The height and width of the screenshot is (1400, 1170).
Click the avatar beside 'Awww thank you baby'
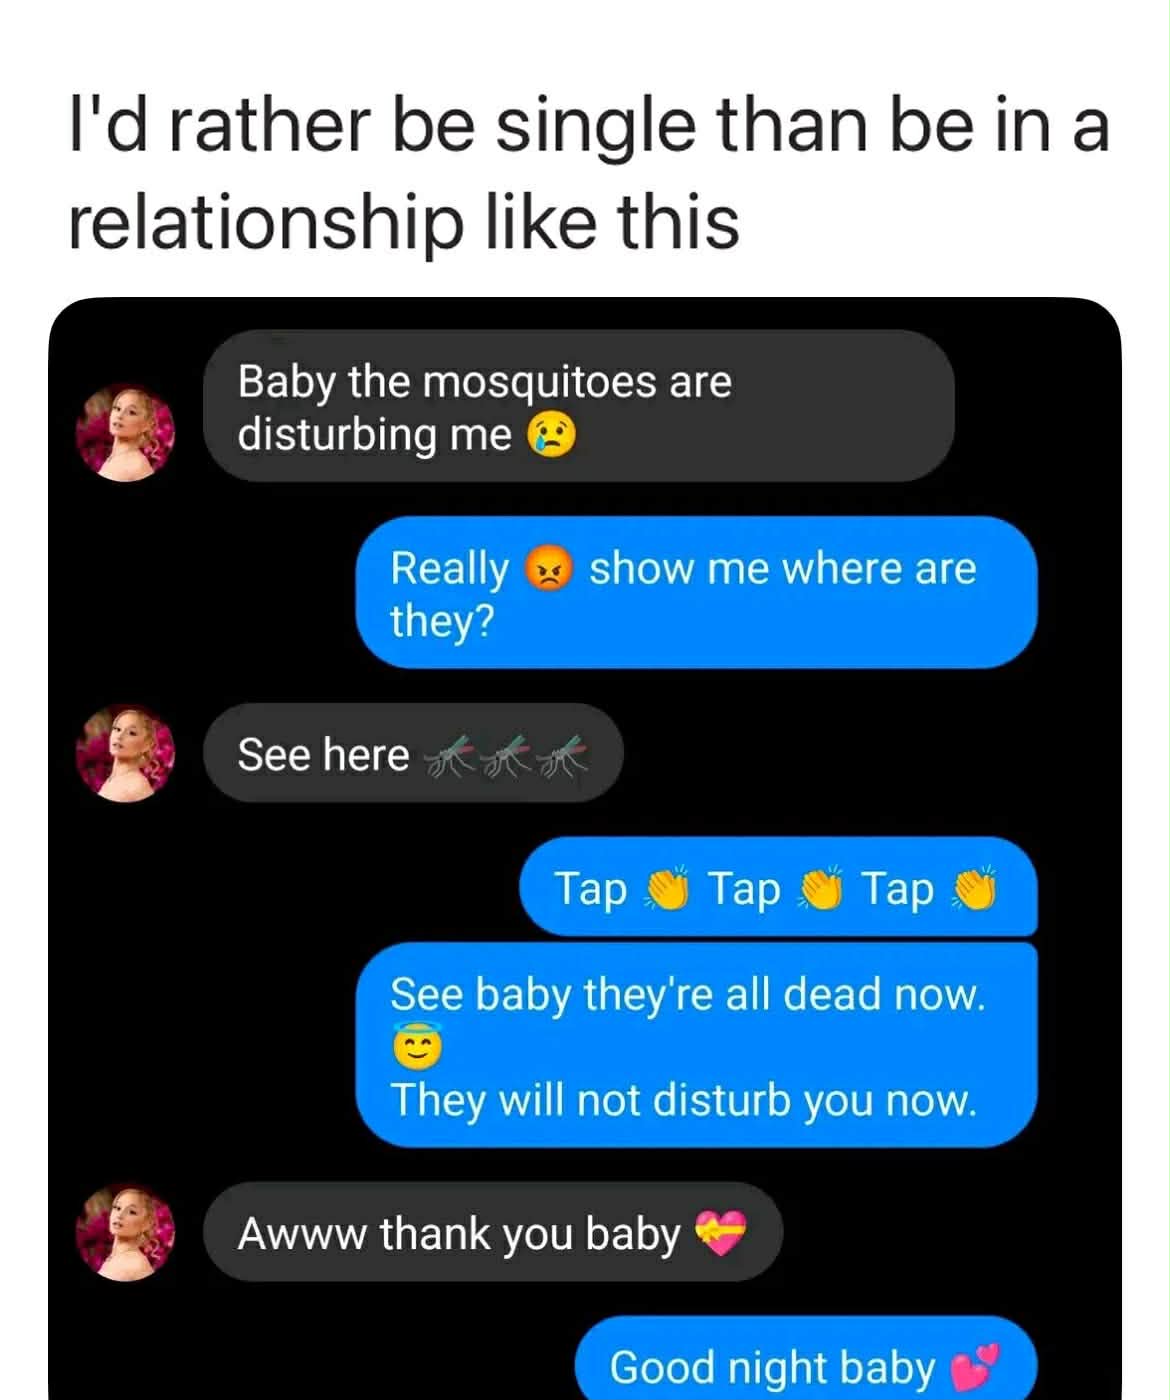pos(126,1232)
